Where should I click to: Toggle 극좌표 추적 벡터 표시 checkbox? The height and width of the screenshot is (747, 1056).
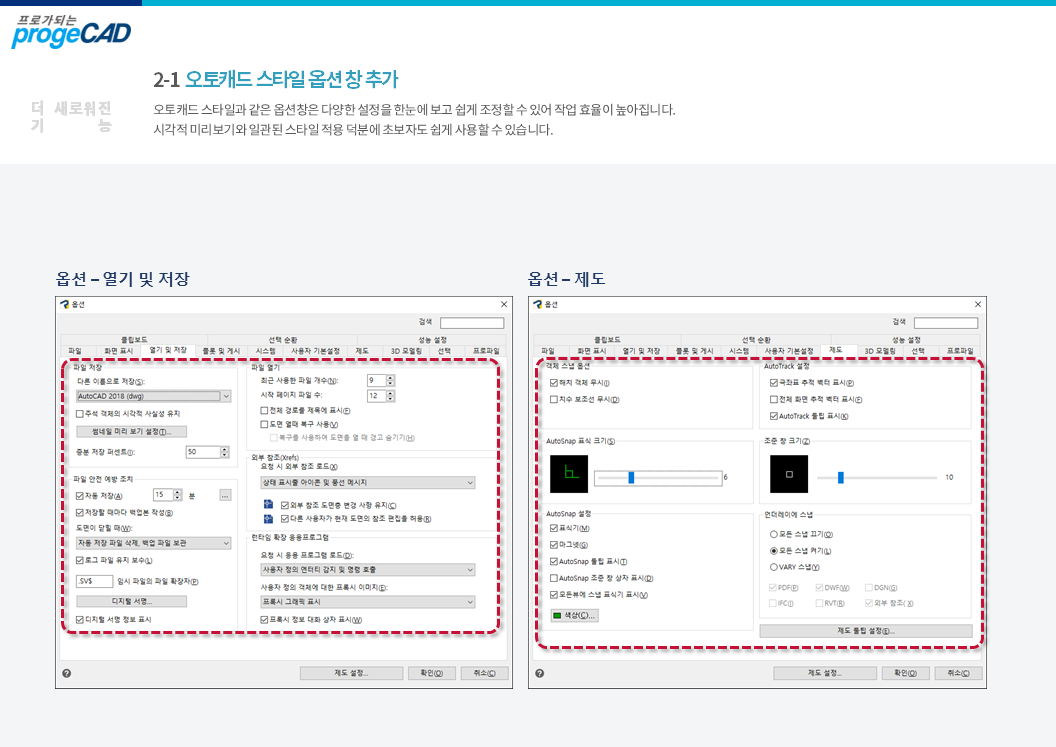tap(774, 383)
